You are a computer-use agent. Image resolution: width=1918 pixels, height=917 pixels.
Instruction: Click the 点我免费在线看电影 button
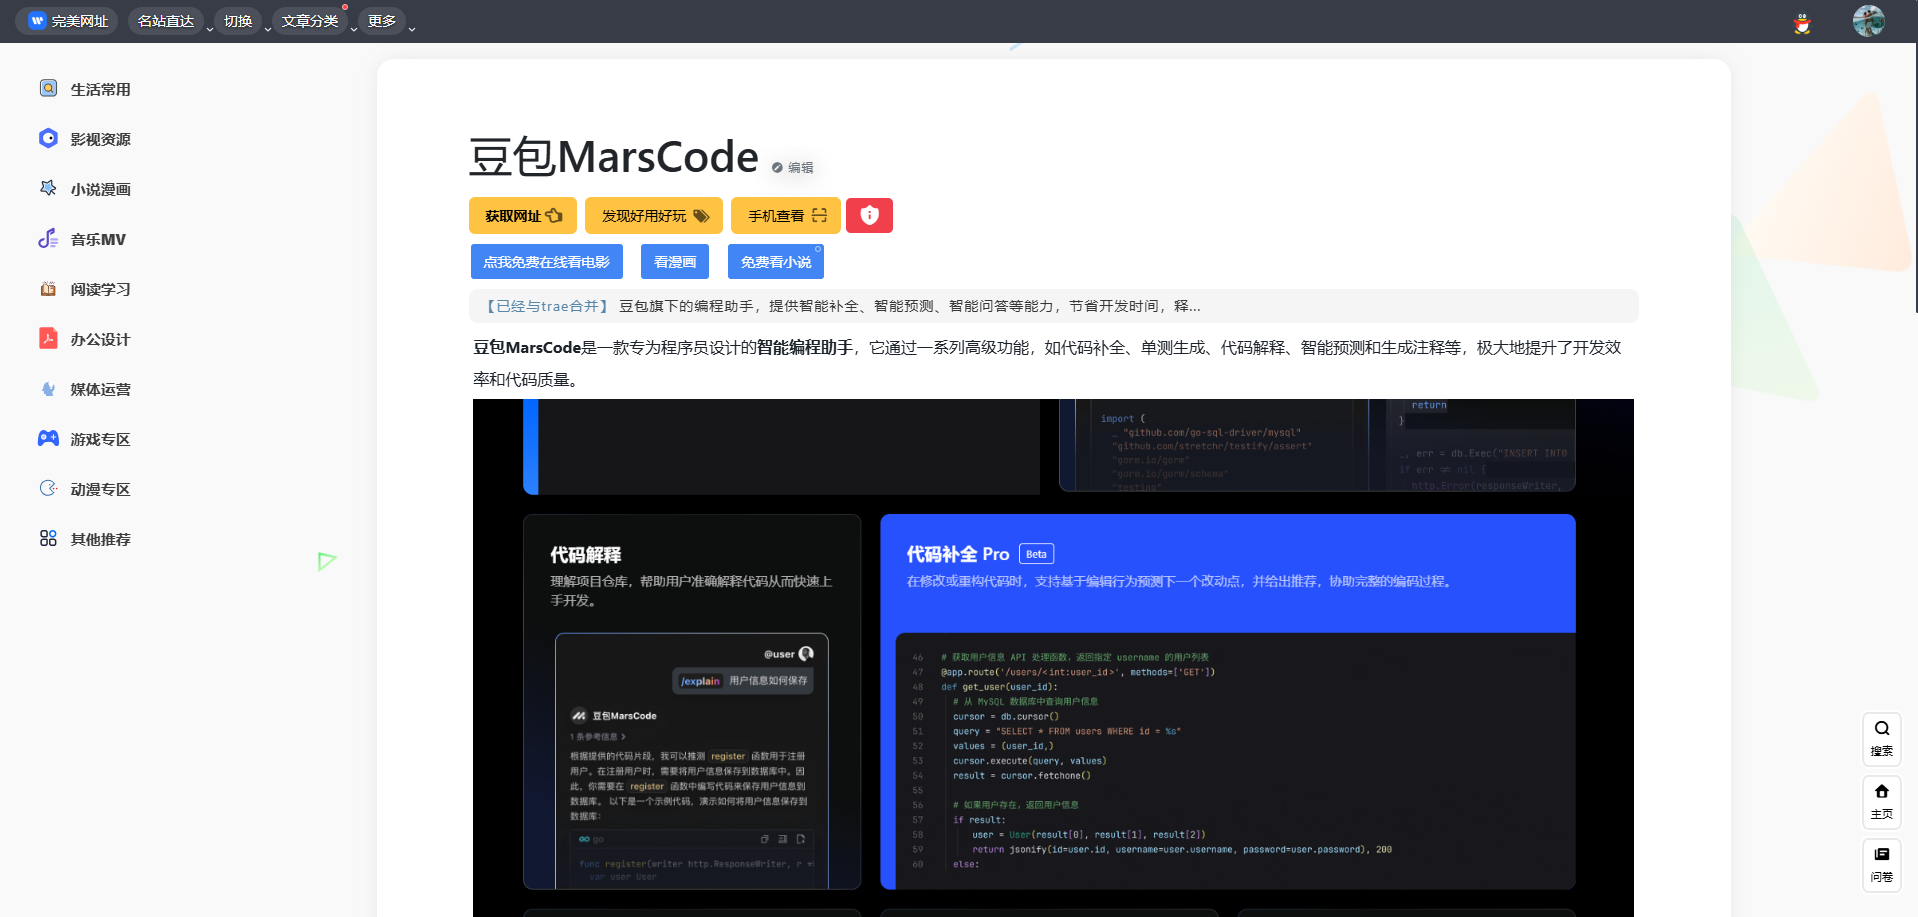546,262
